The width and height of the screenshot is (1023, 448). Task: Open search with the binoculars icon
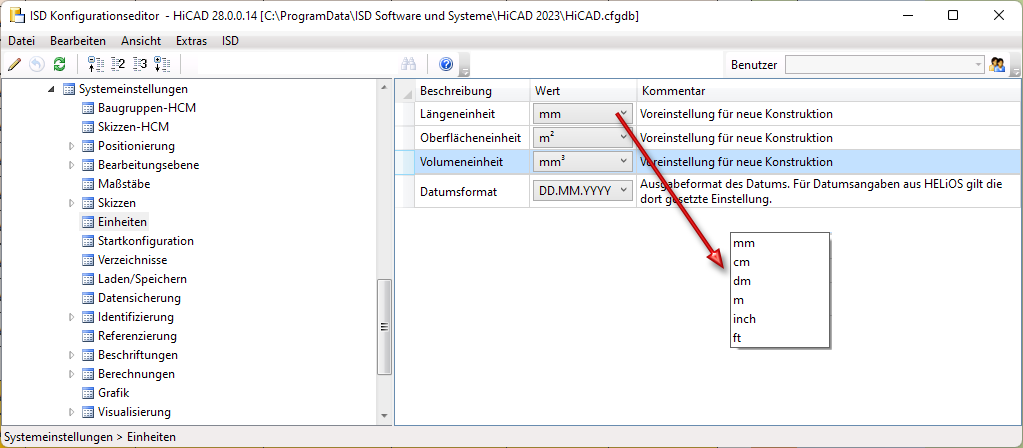[409, 64]
